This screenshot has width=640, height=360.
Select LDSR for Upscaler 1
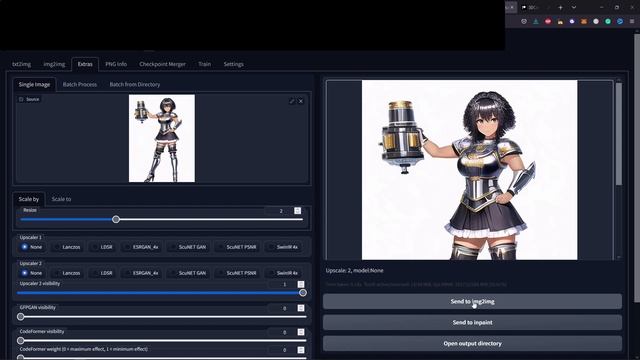point(102,247)
